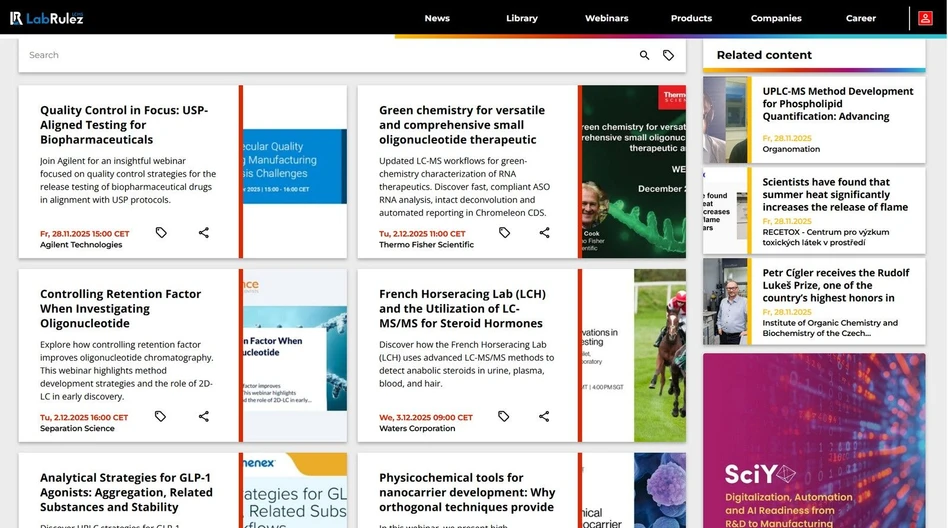Open the user account icon
The image size is (948, 528).
click(x=925, y=18)
